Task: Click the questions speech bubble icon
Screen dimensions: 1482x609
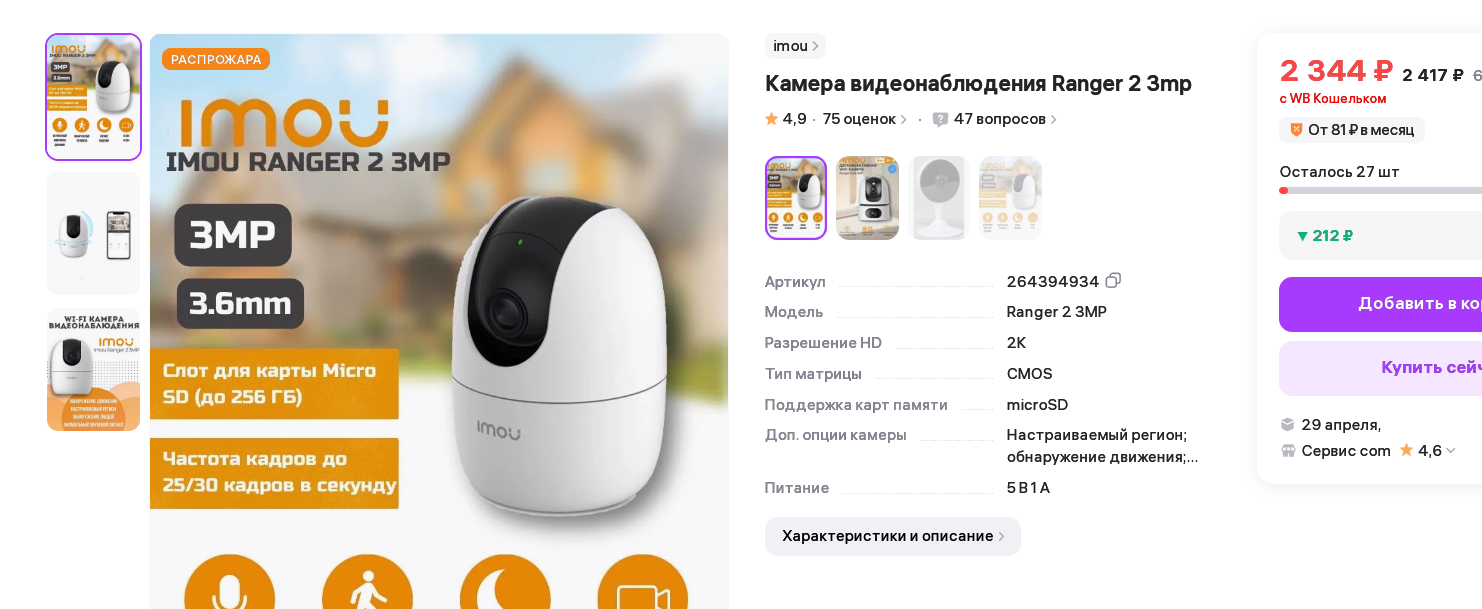Action: point(940,119)
